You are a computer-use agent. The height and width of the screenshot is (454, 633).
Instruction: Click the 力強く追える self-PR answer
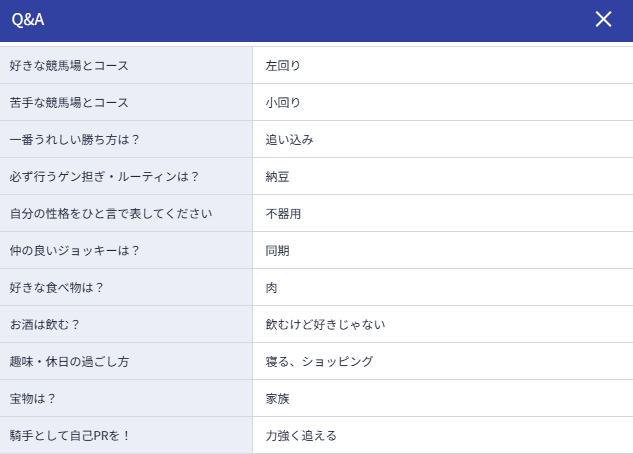(301, 435)
